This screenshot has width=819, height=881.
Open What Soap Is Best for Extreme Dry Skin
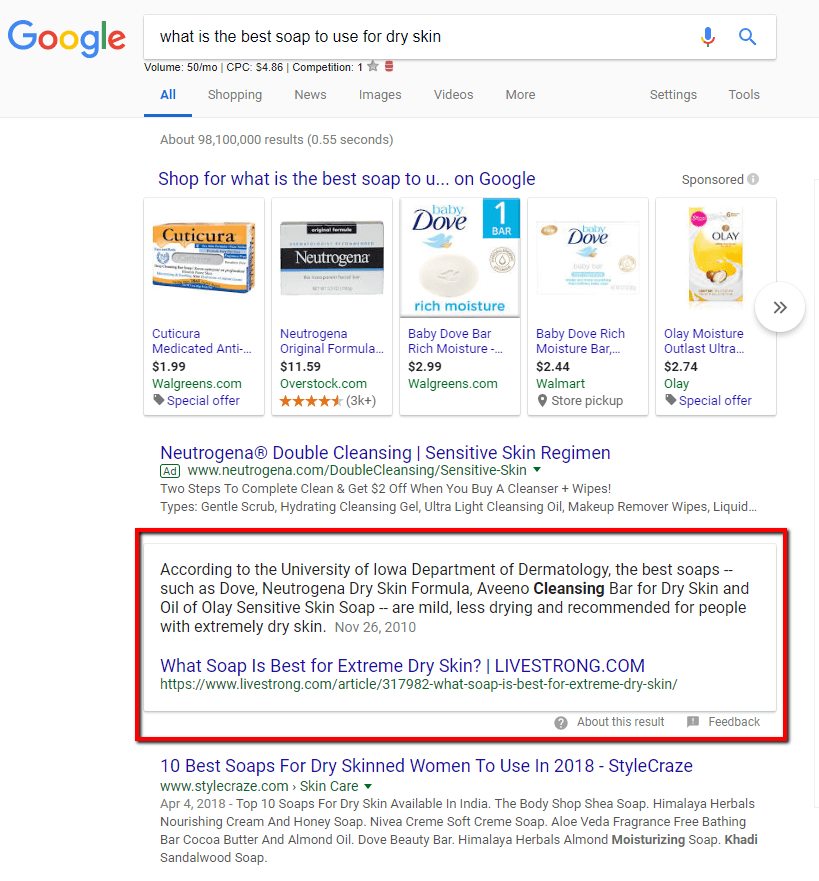[x=402, y=665]
